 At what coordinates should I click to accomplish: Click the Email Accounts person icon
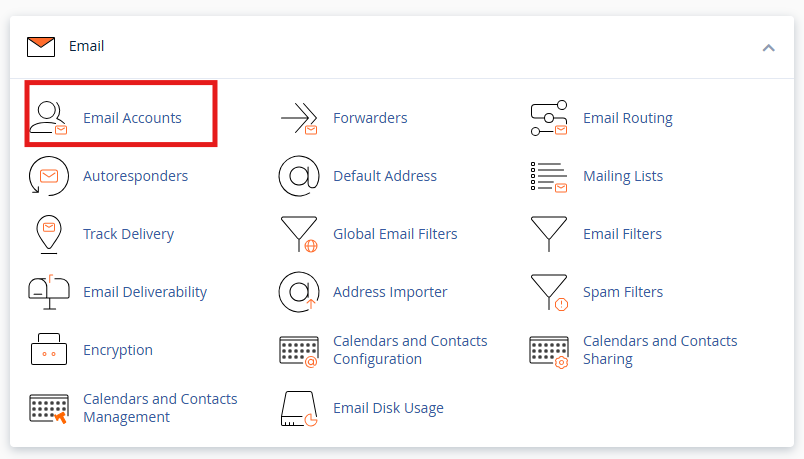pos(48,118)
